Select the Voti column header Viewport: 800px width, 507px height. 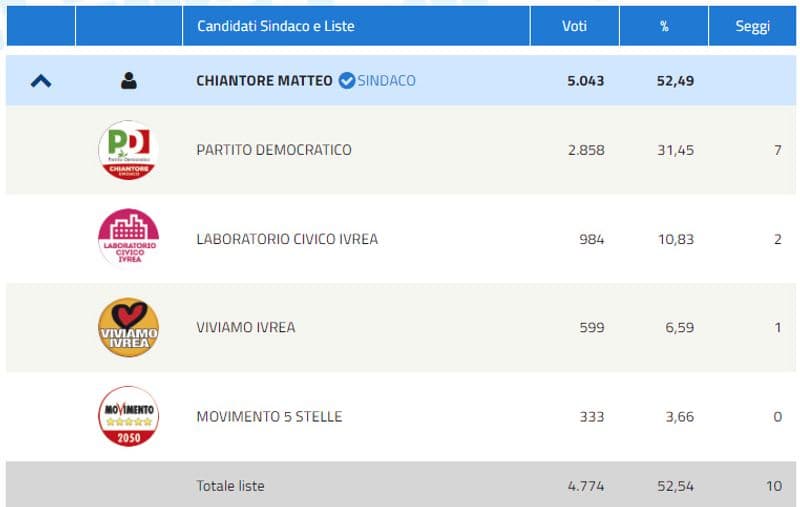click(573, 26)
